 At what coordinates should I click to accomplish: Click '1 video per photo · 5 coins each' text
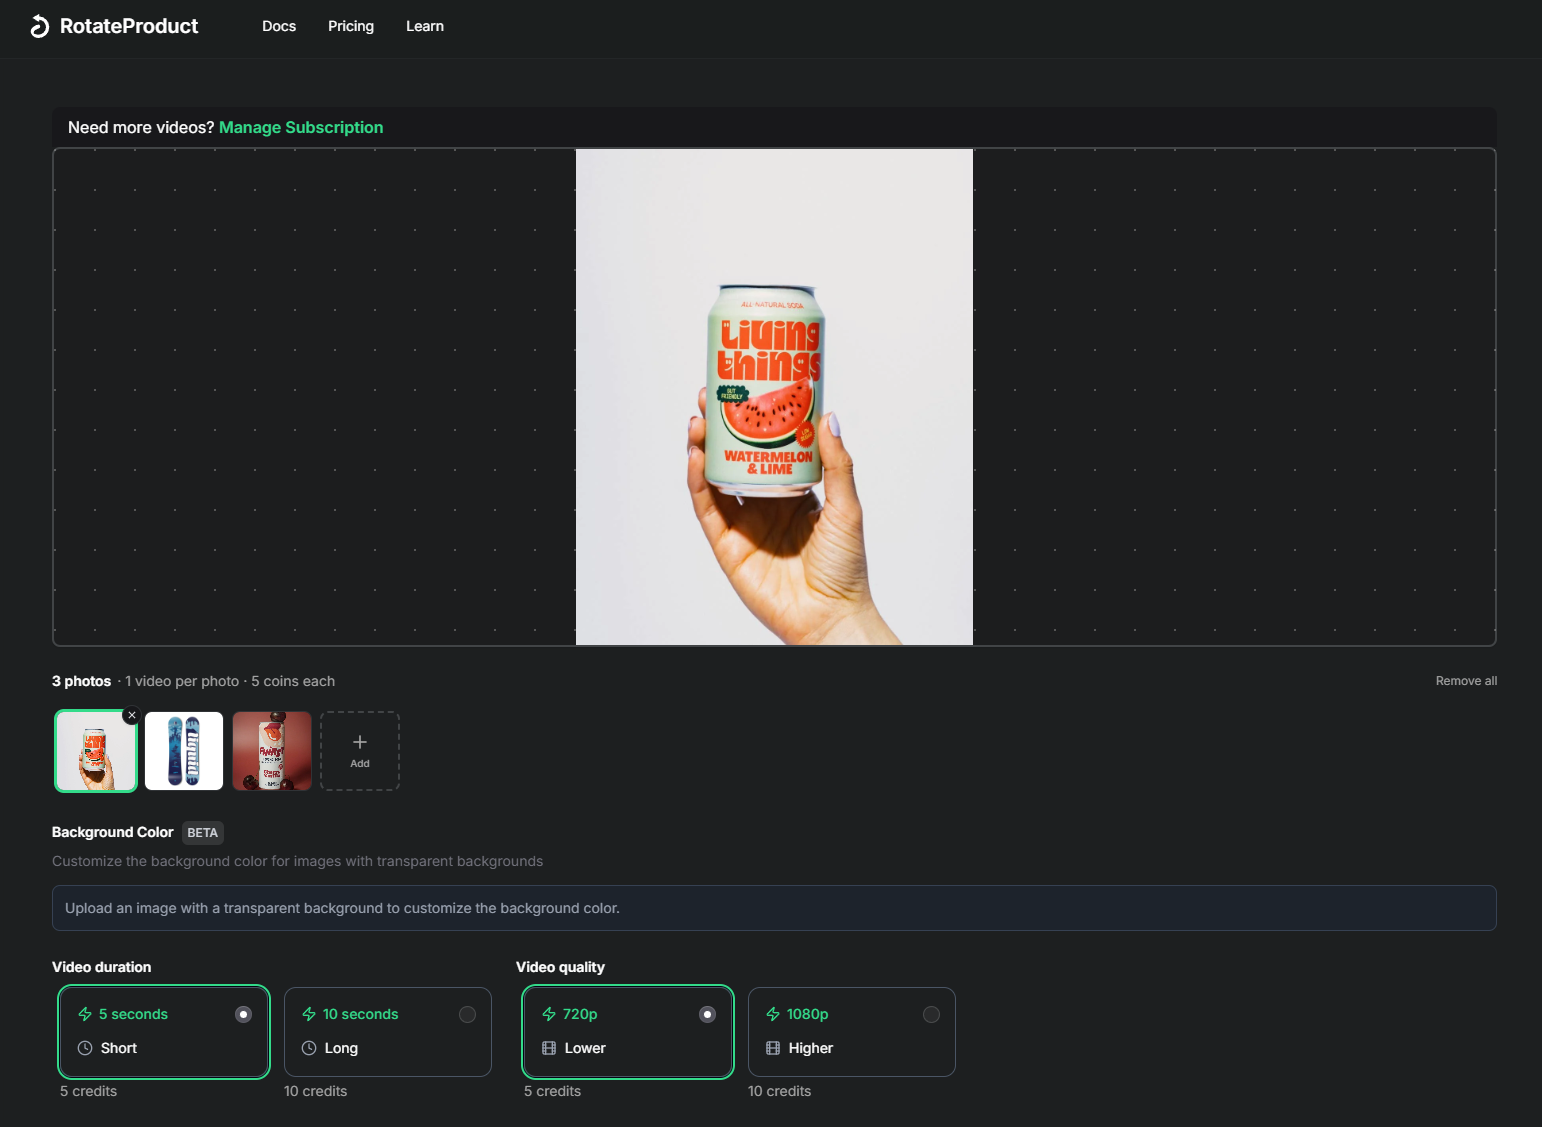[230, 681]
